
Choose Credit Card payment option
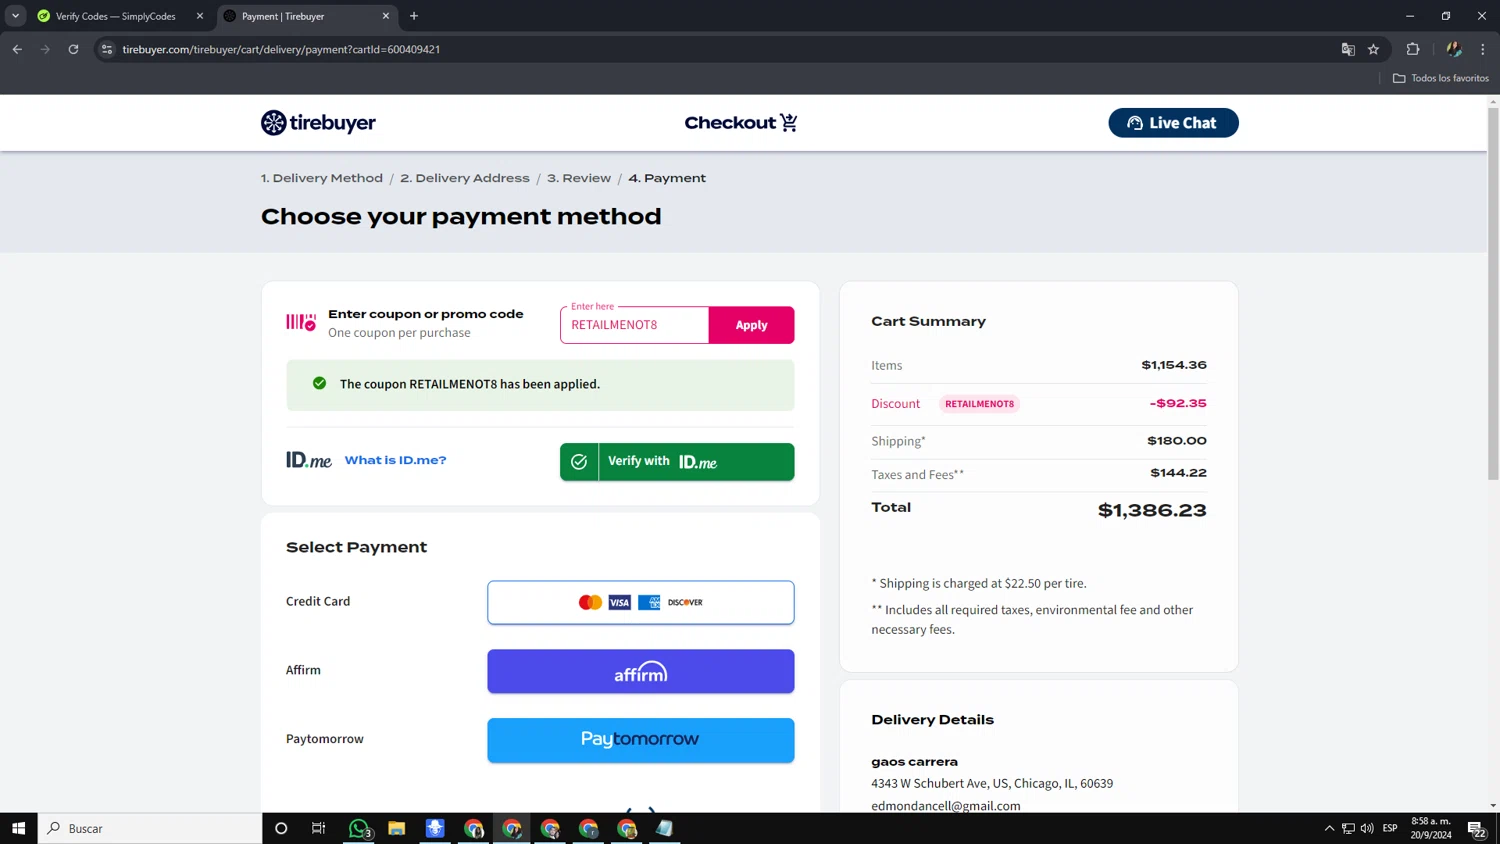[x=641, y=602]
